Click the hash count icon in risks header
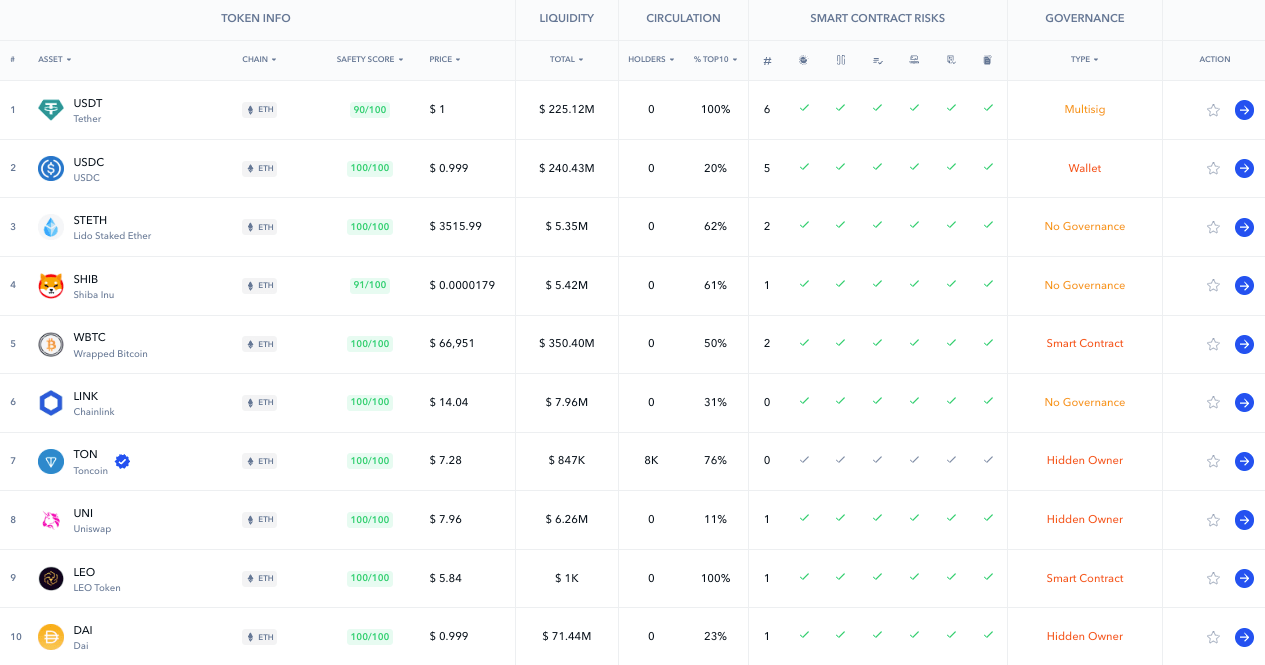The image size is (1265, 665). pos(767,60)
